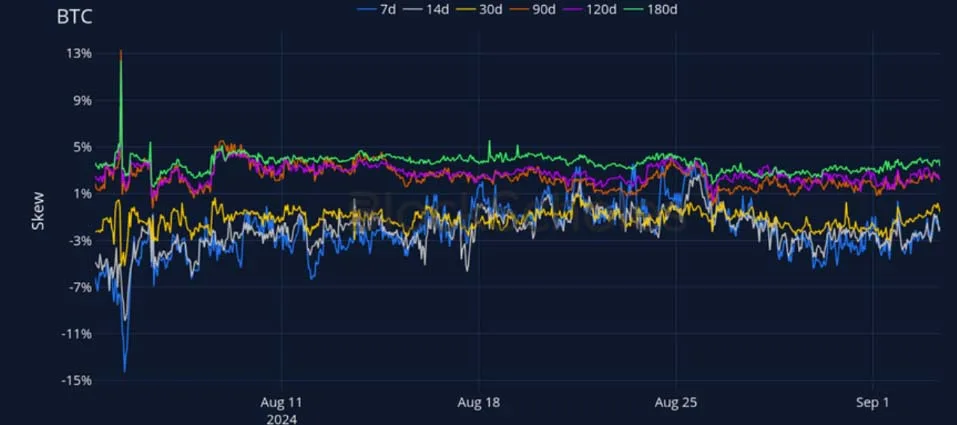The image size is (957, 425).
Task: Toggle the 180d series in legend
Action: (652, 9)
